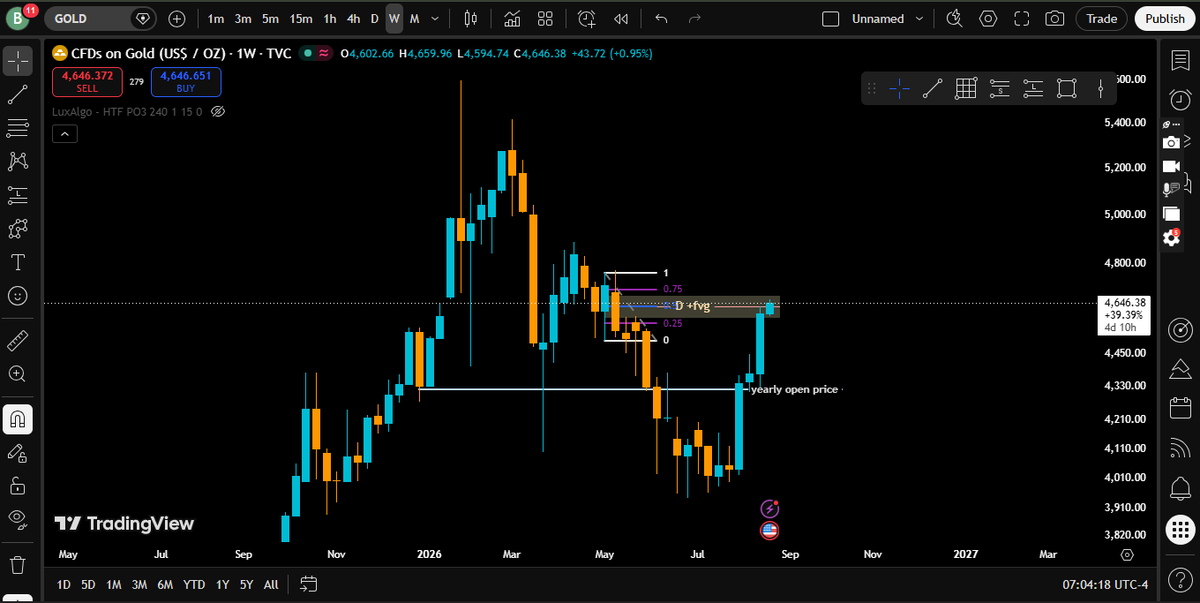1200x603 pixels.
Task: Open the quick search lightning icon
Action: (x=954, y=18)
